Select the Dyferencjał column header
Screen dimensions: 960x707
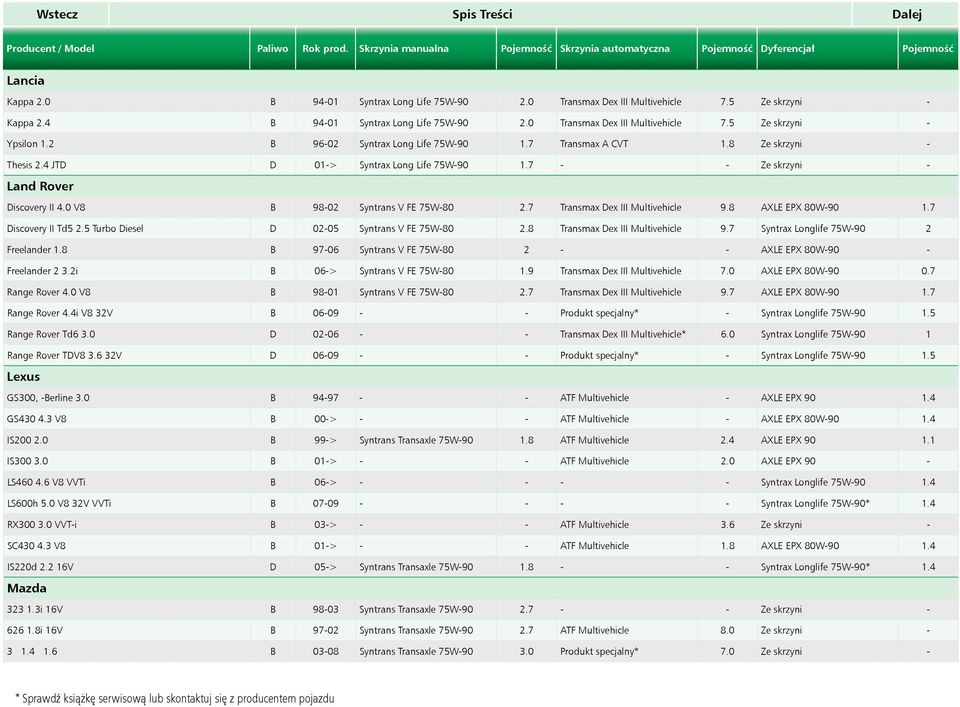click(x=787, y=48)
